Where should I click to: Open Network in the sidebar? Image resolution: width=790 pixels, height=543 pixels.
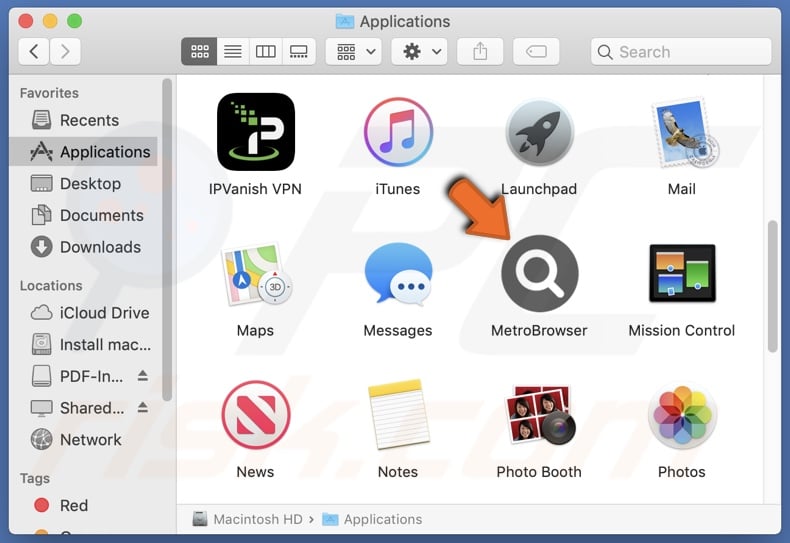pos(84,440)
